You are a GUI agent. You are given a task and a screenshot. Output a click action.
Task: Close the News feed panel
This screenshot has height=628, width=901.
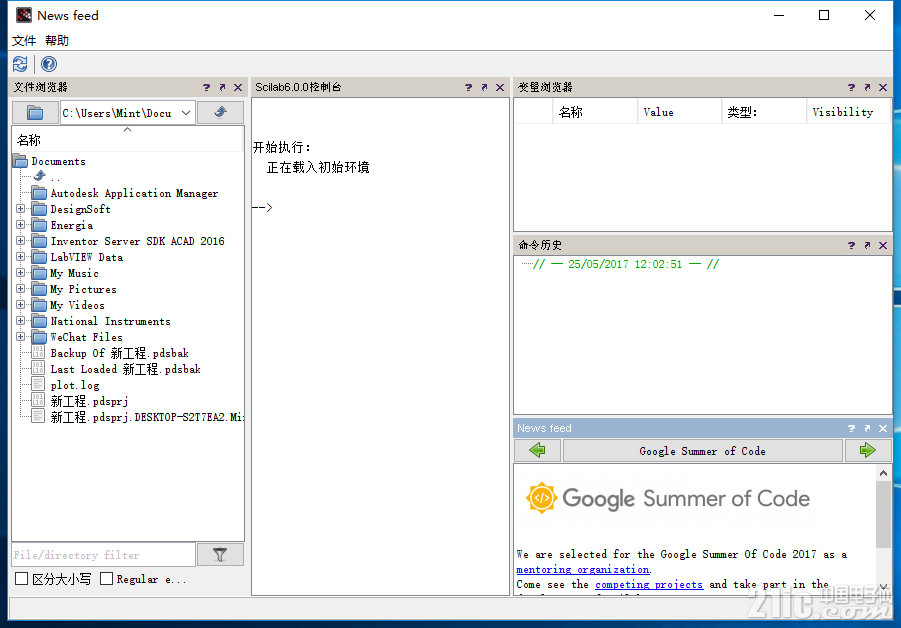[883, 428]
